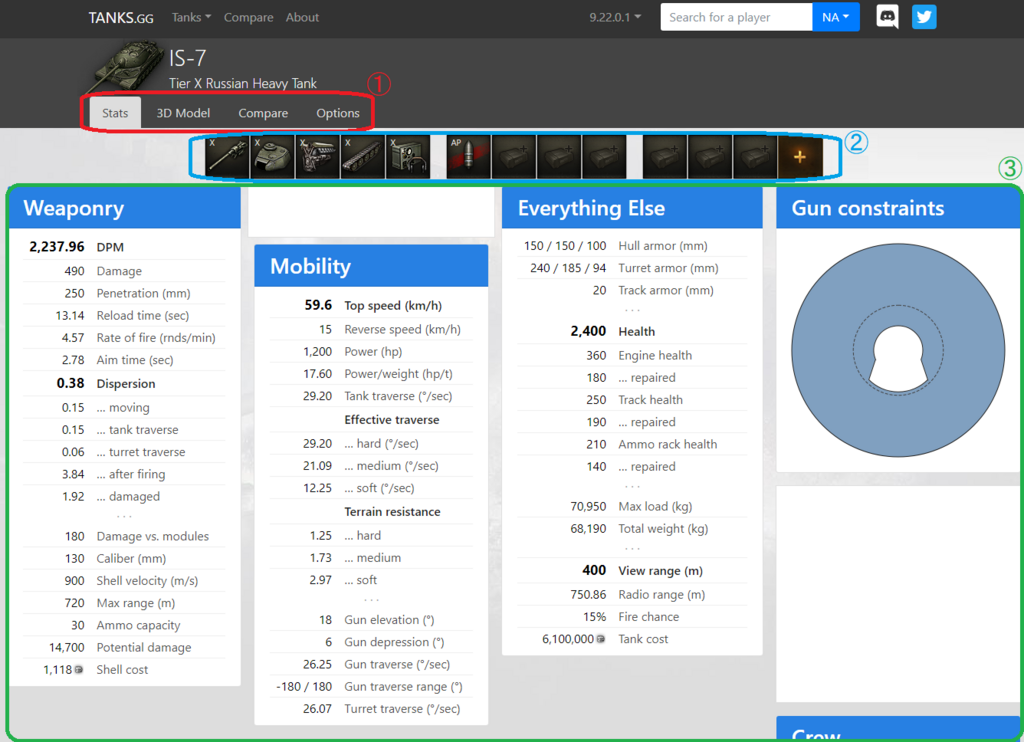1024x742 pixels.
Task: Click the Turret traverse (°/sec) label
Action: click(402, 709)
